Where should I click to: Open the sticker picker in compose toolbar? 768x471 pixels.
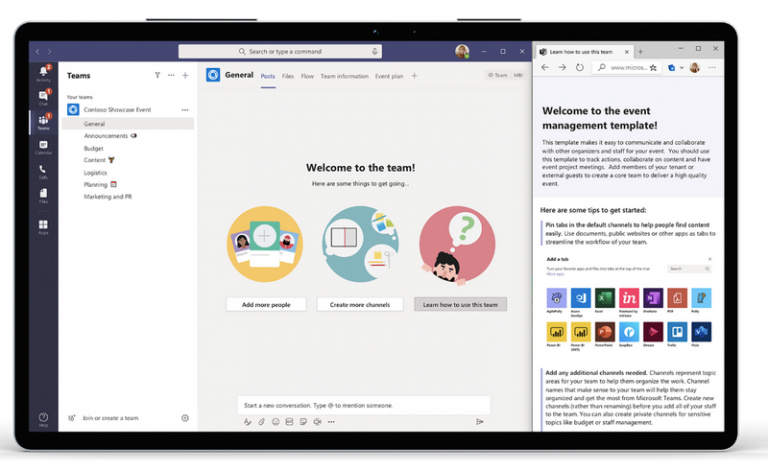point(303,422)
